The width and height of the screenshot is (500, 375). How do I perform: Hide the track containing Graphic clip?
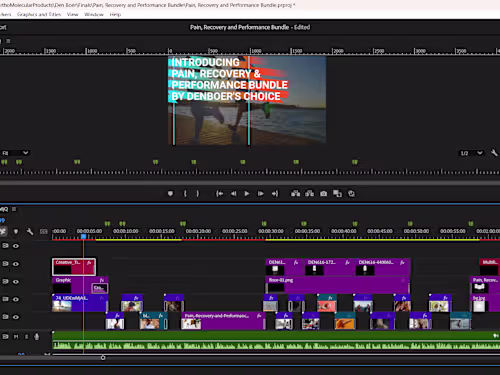pos(16,282)
